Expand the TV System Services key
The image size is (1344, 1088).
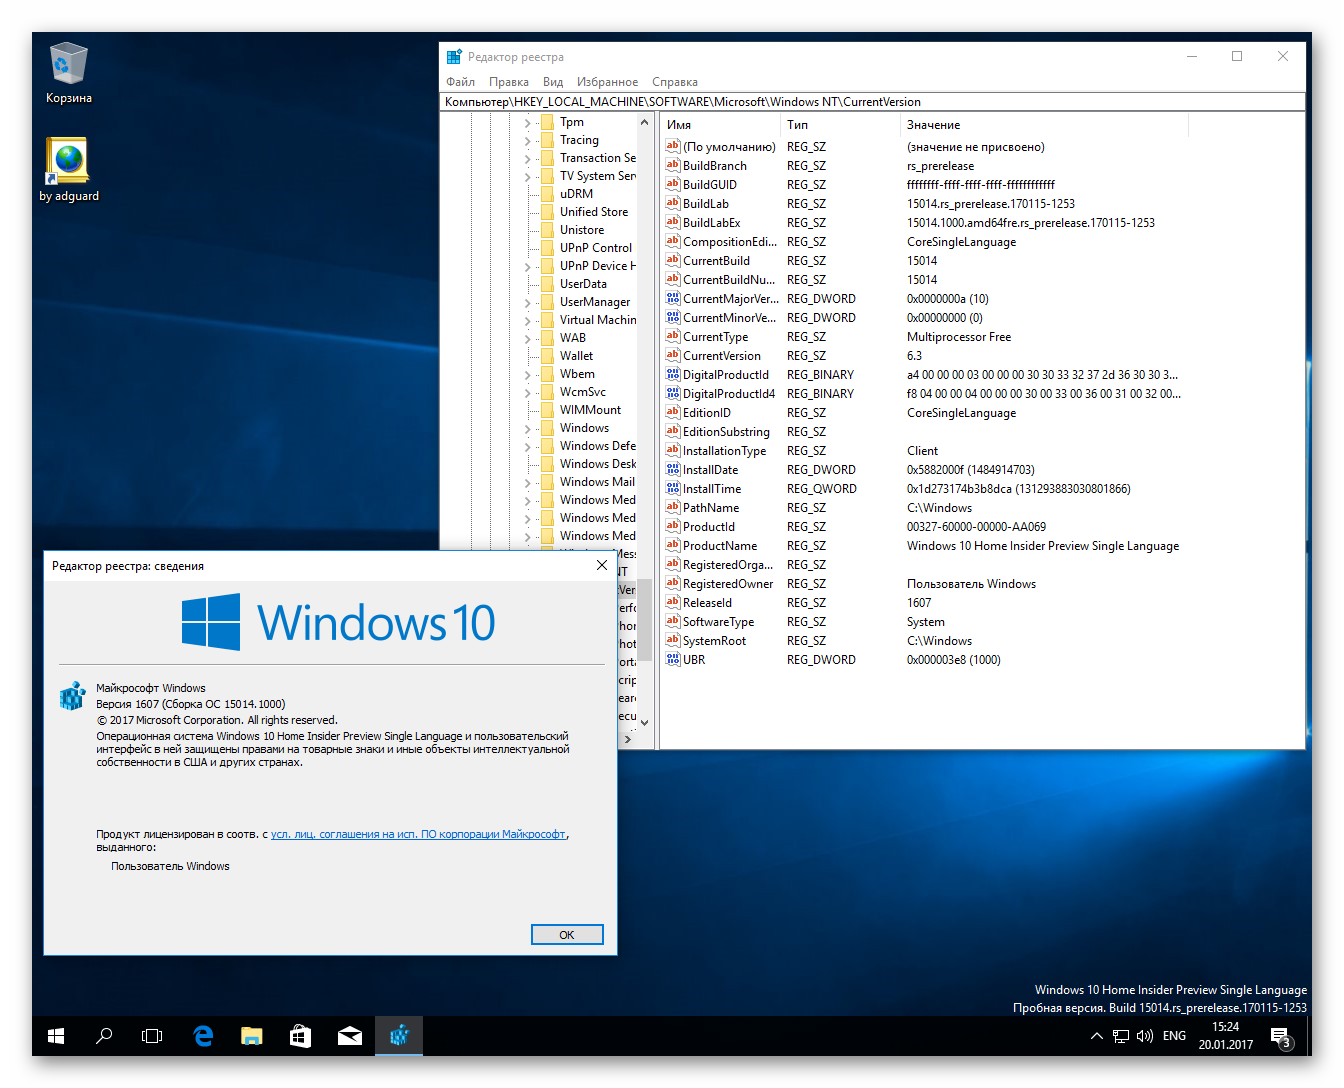[528, 177]
